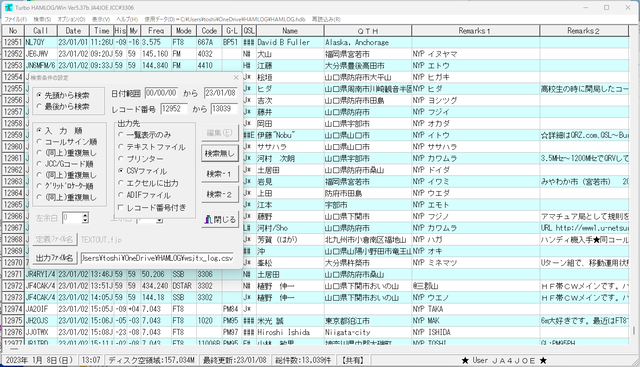
Task: Set output to CSVファイル
Action: pyautogui.click(x=142, y=171)
